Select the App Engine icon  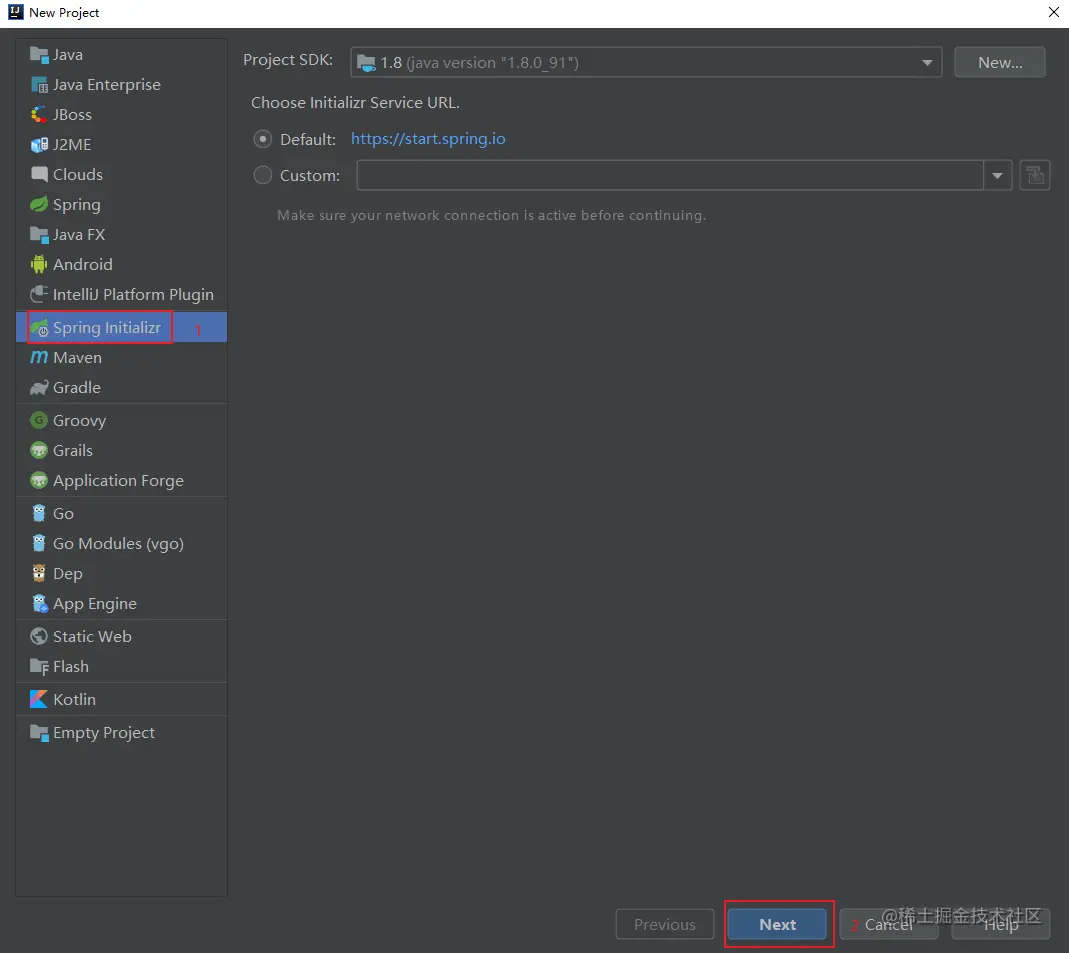tap(40, 603)
